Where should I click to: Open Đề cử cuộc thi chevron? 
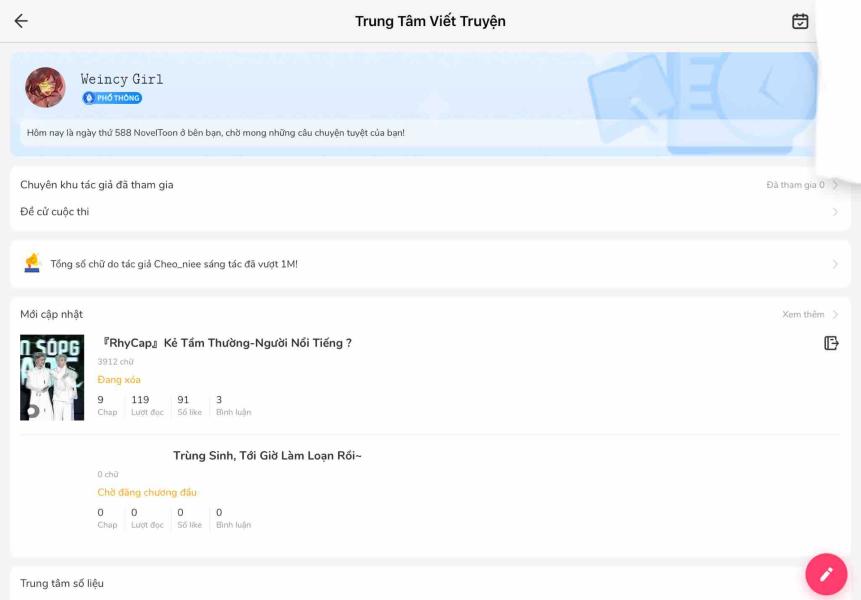click(x=835, y=211)
